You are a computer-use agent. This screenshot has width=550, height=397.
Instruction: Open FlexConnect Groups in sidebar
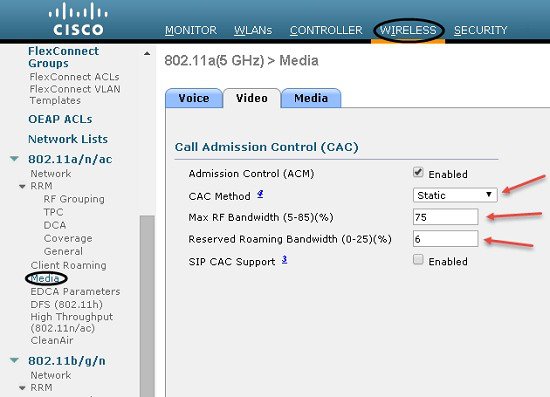point(63,57)
